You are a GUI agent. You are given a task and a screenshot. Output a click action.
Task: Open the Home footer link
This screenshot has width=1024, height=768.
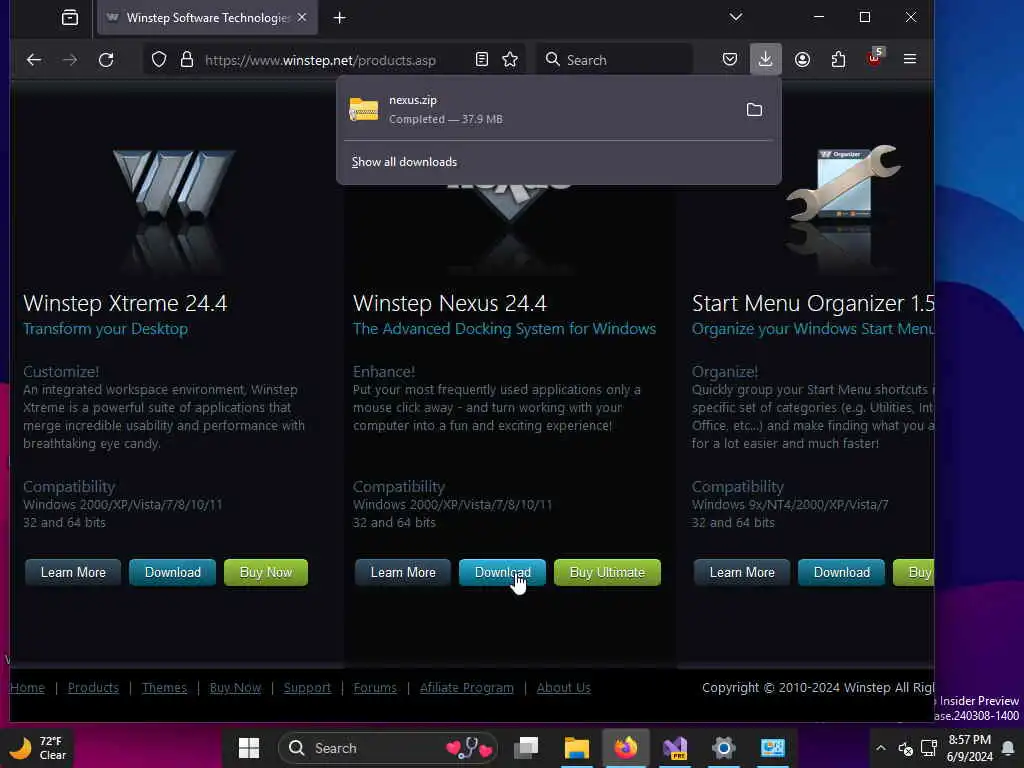(27, 688)
